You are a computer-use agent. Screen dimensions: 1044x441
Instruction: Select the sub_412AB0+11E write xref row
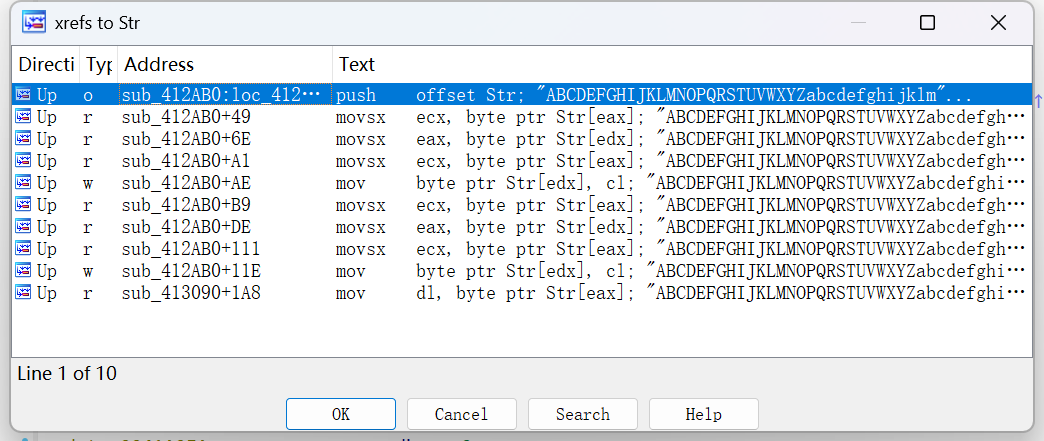pos(521,270)
